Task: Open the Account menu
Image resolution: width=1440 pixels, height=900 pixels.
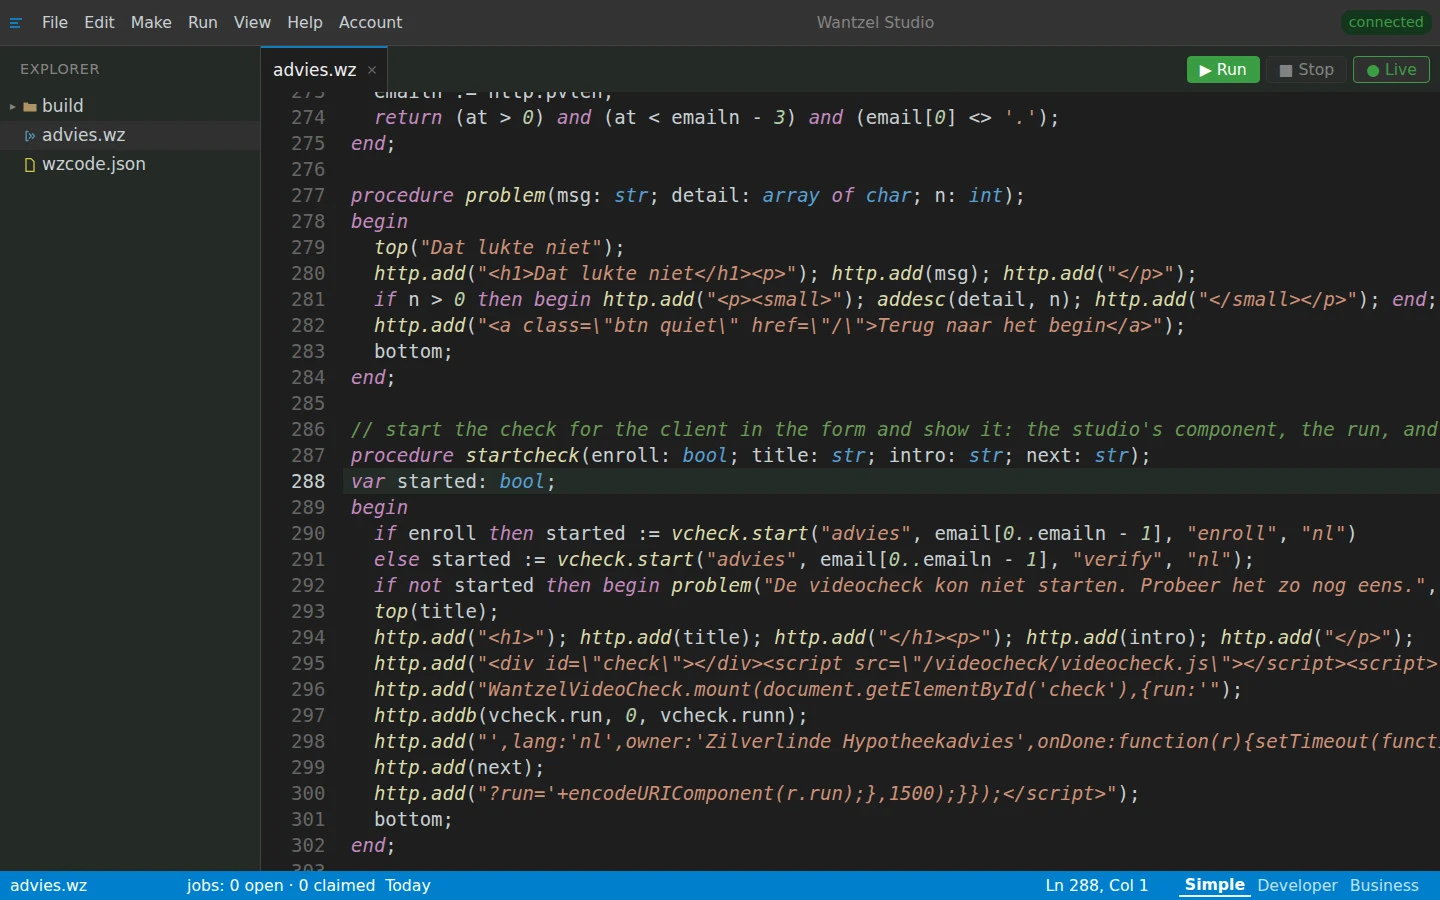Action: [x=370, y=22]
